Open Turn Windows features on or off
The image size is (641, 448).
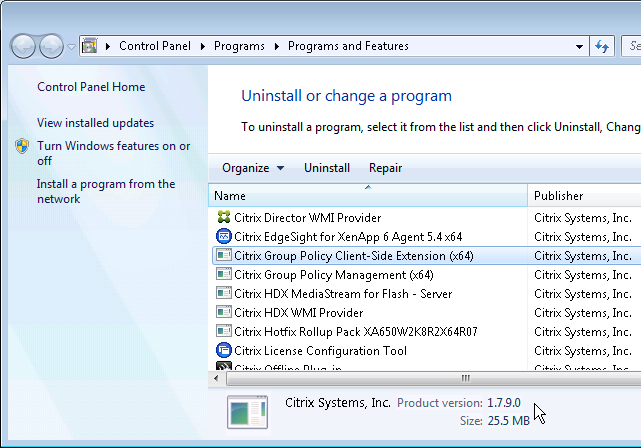113,153
